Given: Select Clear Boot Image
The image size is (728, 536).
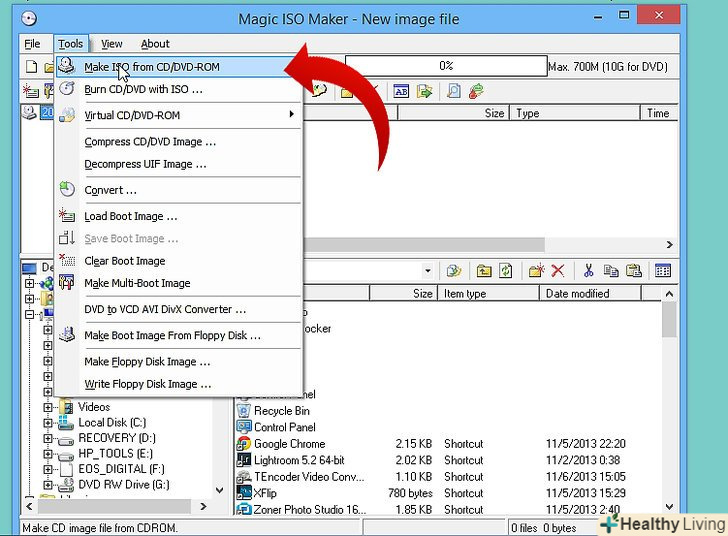Looking at the screenshot, I should click(178, 261).
